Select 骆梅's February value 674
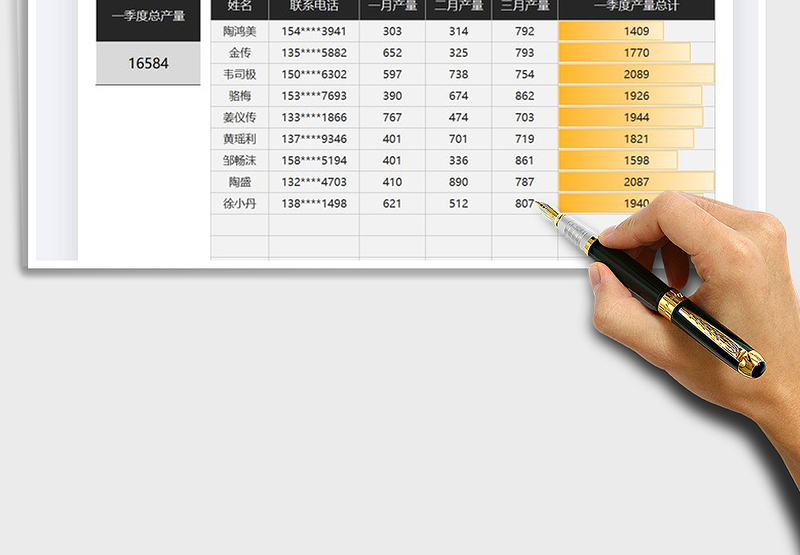Image resolution: width=800 pixels, height=555 pixels. (x=458, y=96)
